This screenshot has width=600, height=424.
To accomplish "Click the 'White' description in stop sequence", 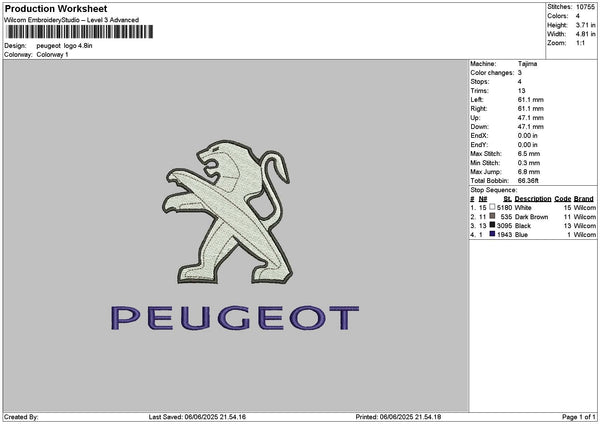I will click(523, 207).
